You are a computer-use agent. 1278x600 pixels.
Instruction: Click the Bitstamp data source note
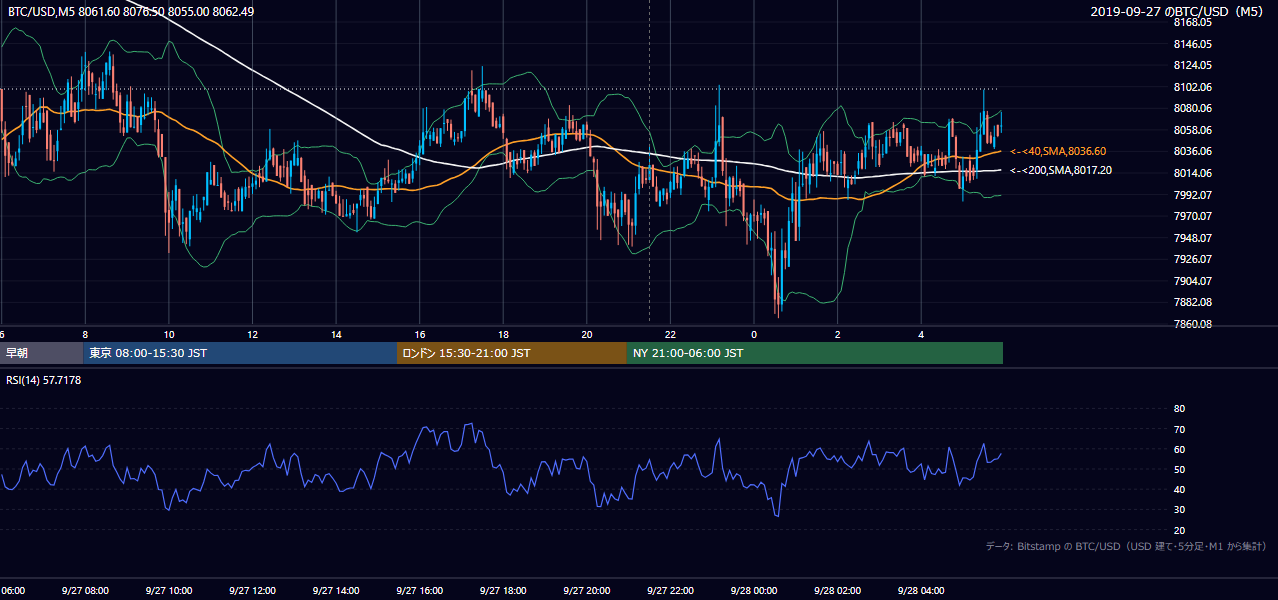1126,546
